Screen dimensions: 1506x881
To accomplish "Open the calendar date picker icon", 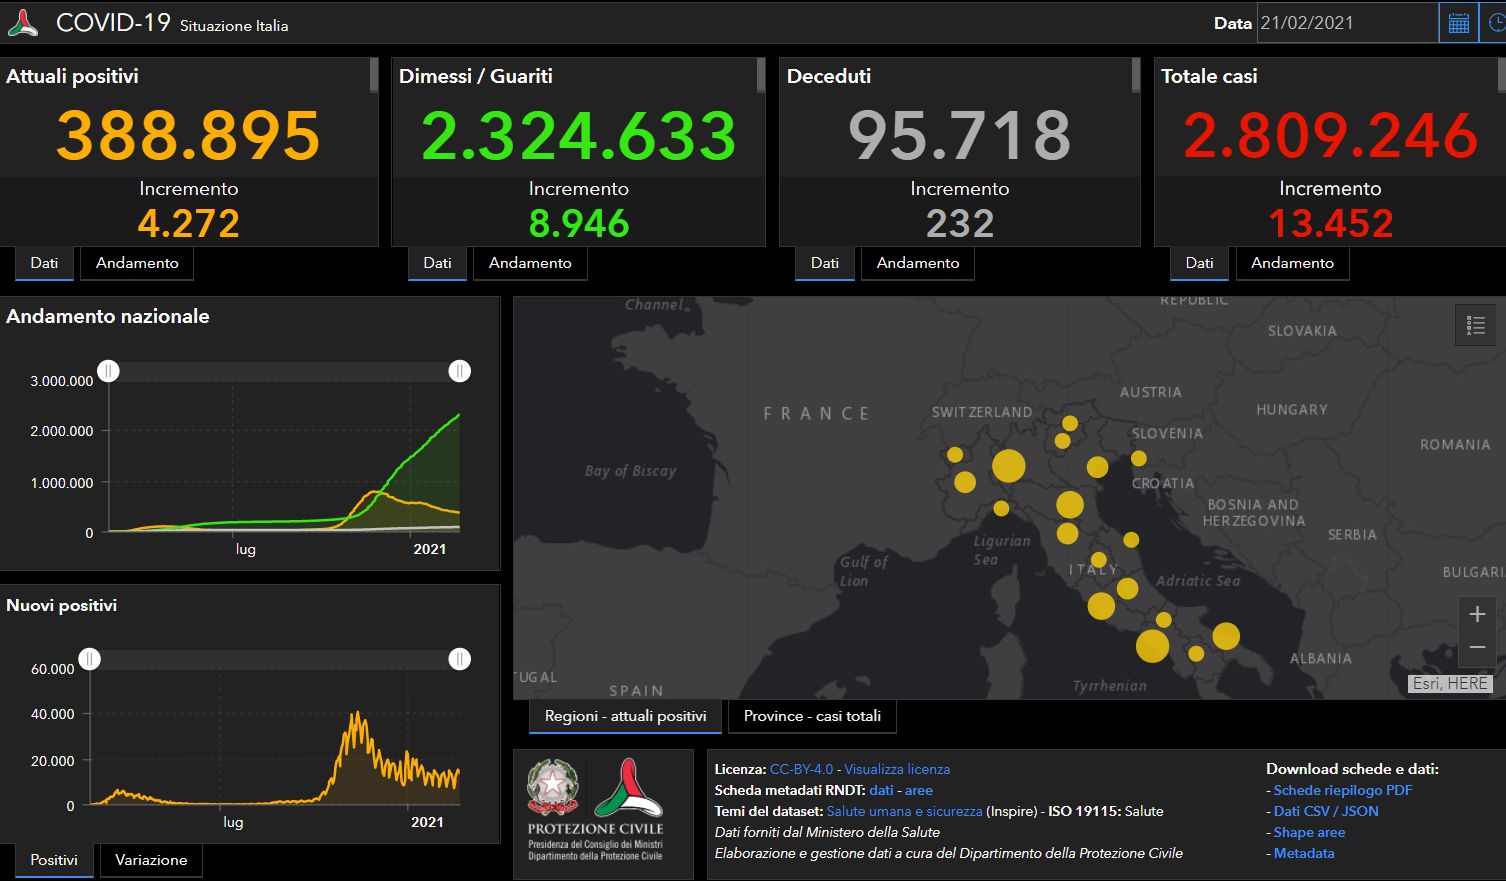I will tap(1458, 23).
